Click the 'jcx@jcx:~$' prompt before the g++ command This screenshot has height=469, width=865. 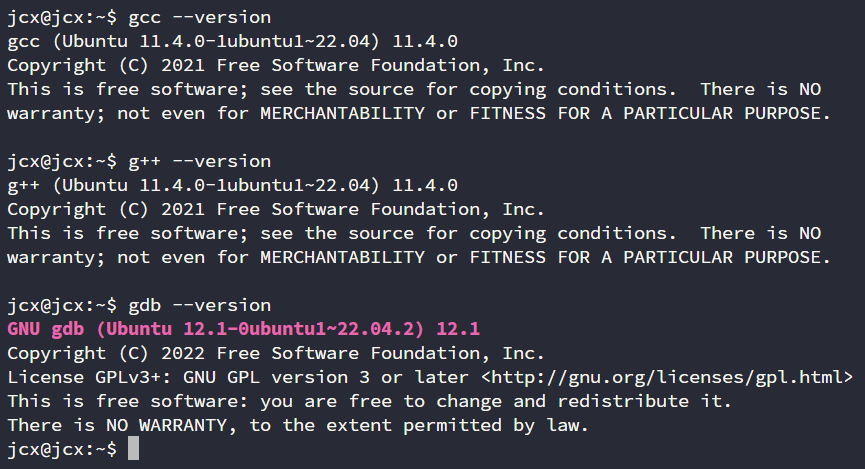click(x=61, y=161)
